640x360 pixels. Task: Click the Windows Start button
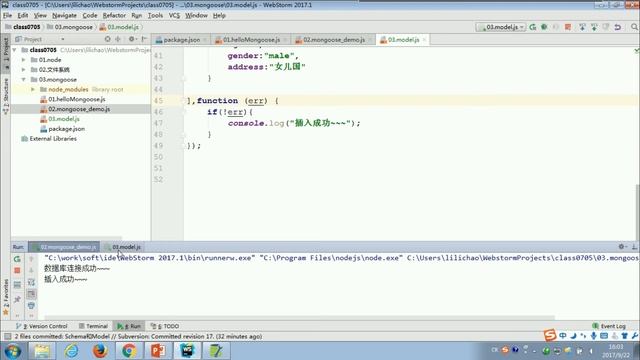pos(13,351)
